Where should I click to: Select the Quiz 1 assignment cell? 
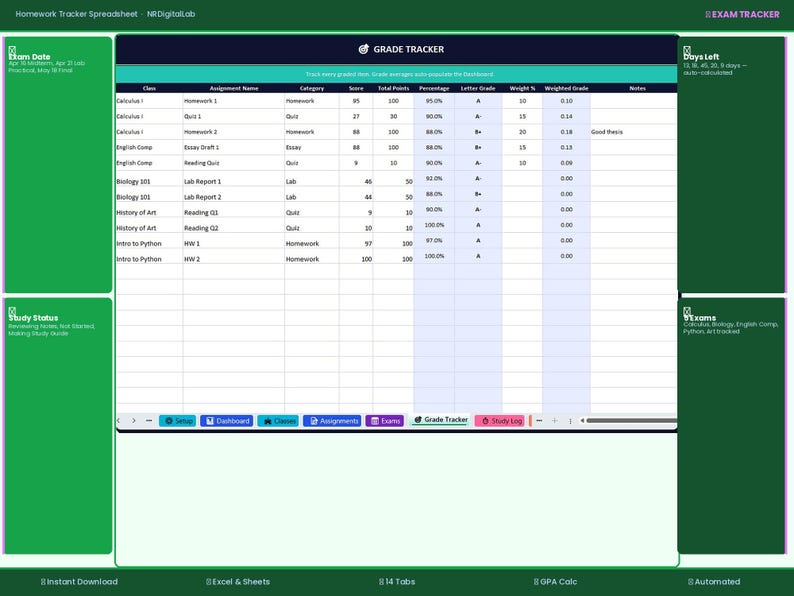(233, 116)
